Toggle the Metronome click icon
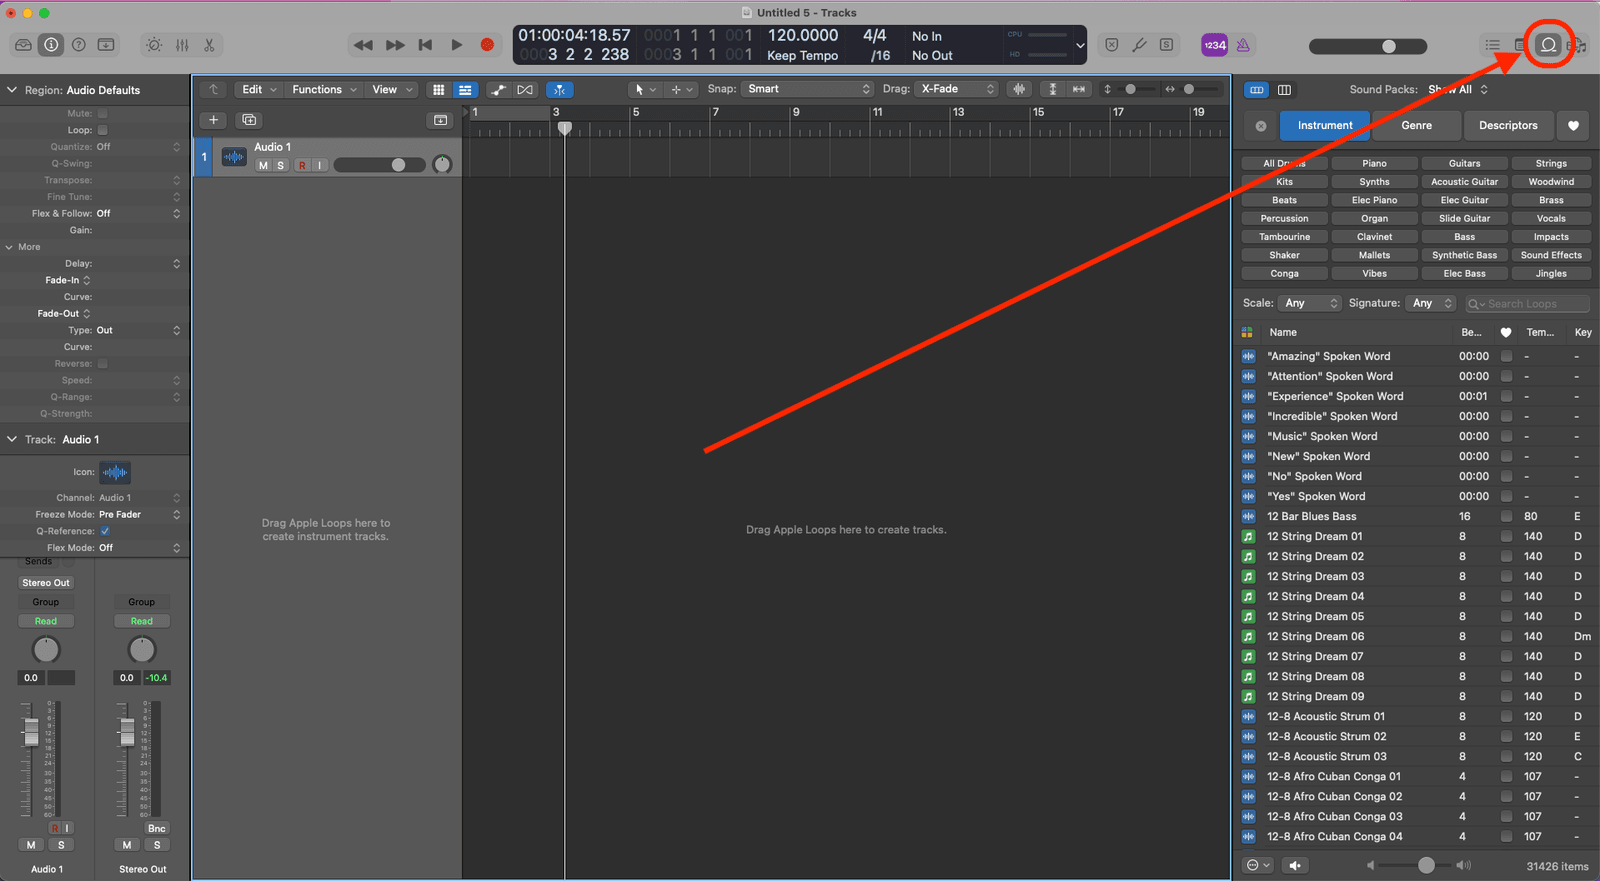This screenshot has height=881, width=1600. point(1243,45)
